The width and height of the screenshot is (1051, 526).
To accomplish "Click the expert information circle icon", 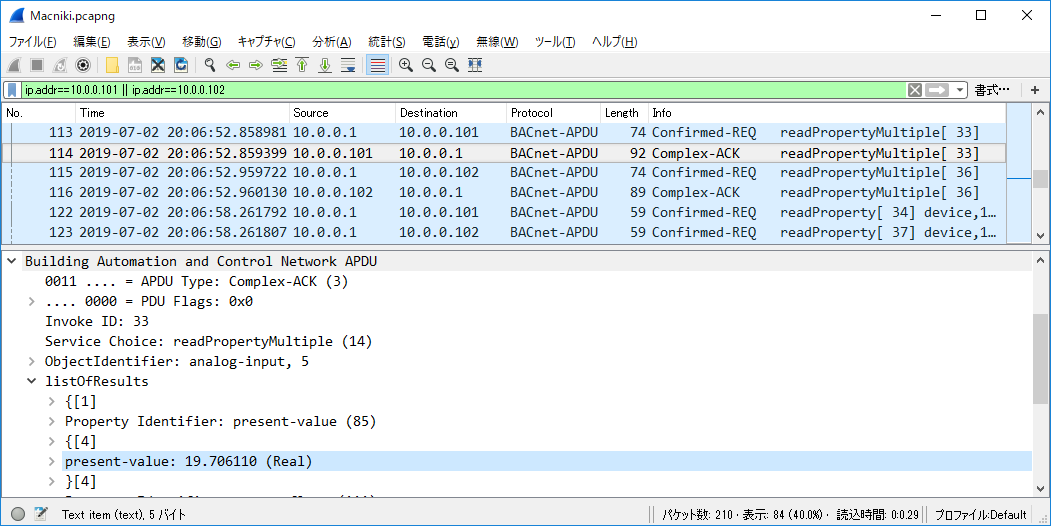I will (x=18, y=514).
